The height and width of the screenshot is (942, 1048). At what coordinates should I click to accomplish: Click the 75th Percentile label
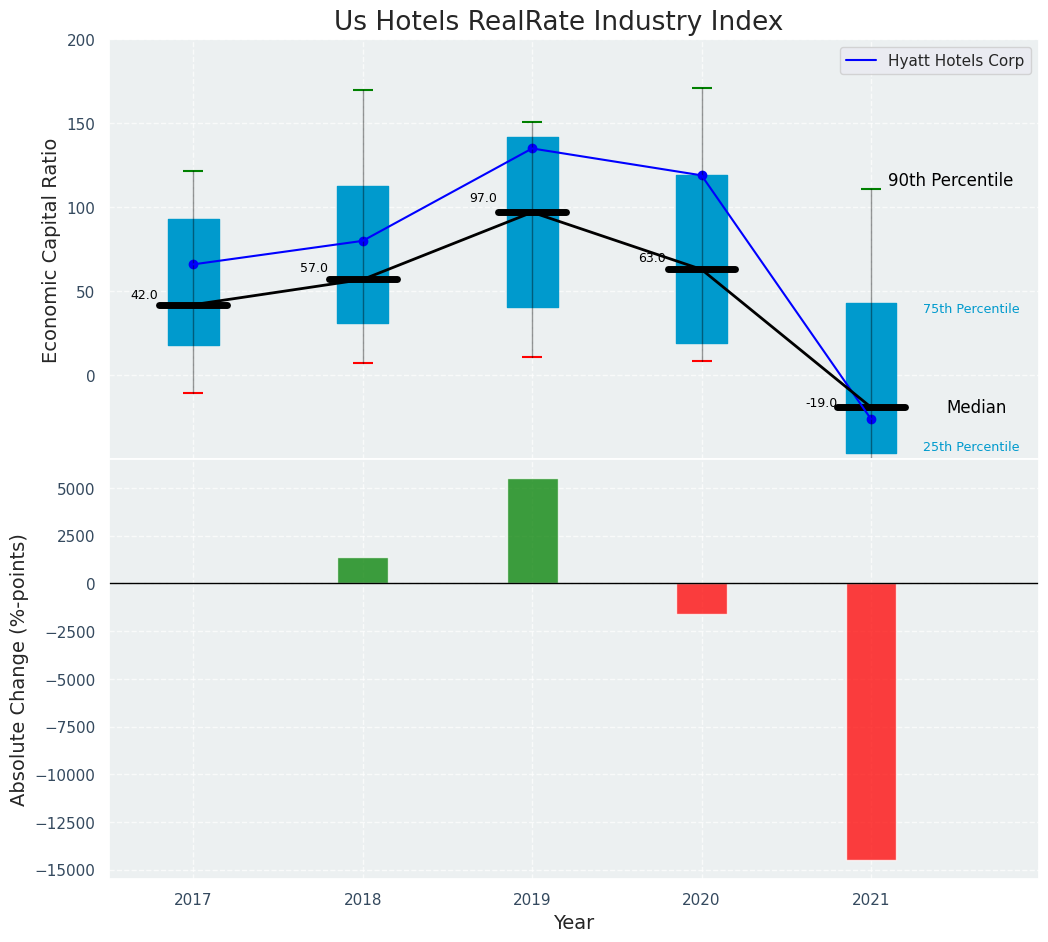pos(970,309)
